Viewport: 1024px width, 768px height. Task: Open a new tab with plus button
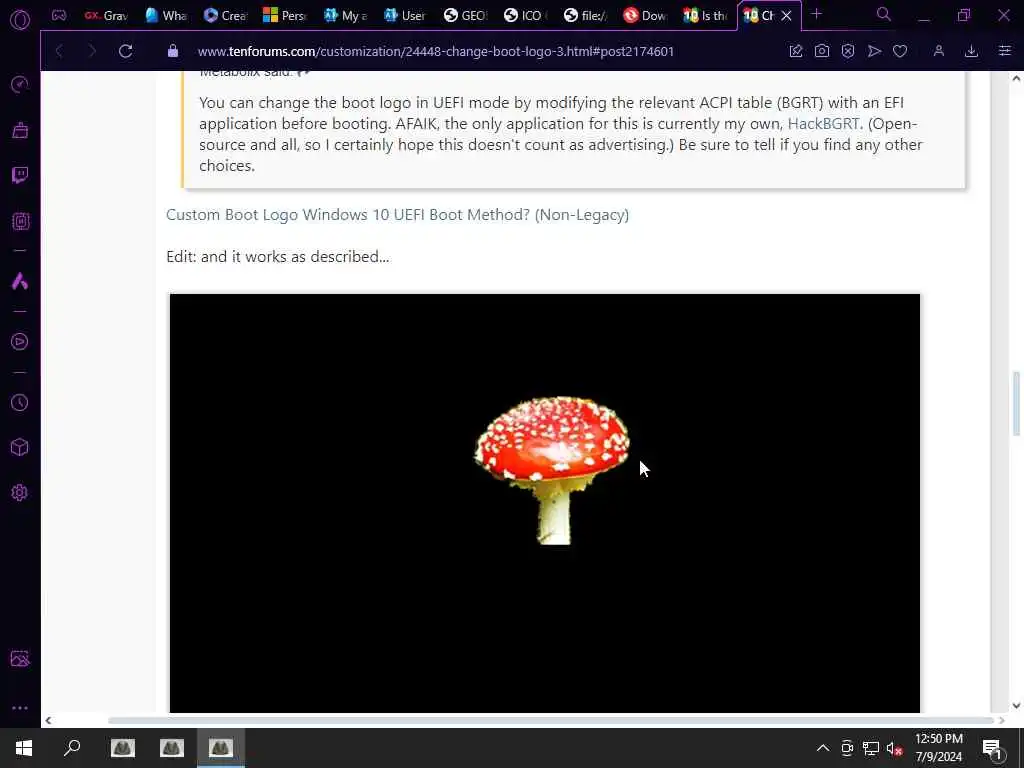[816, 14]
